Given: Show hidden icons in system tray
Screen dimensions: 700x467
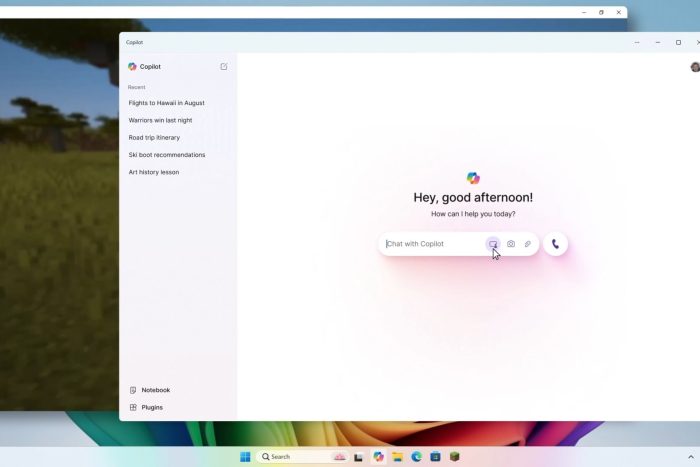Looking at the screenshot, I should coord(691,457).
